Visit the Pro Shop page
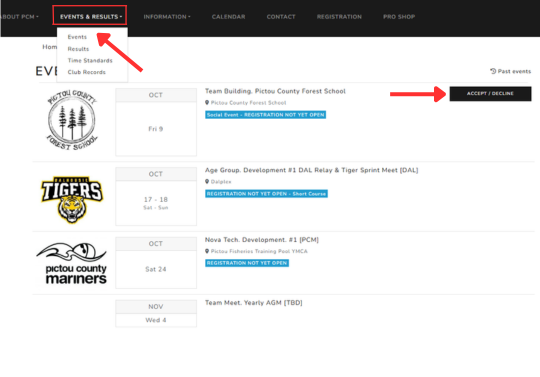This screenshot has width=540, height=377. (399, 17)
